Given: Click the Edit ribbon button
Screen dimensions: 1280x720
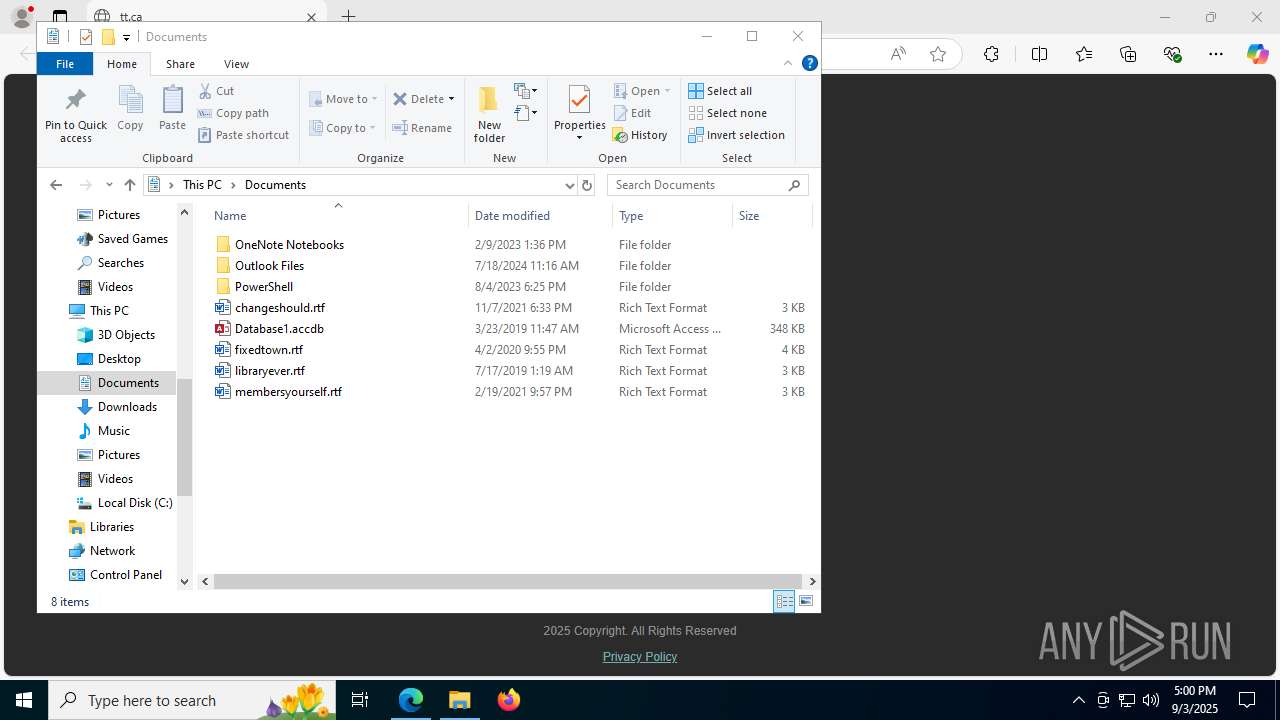Looking at the screenshot, I should tap(632, 113).
